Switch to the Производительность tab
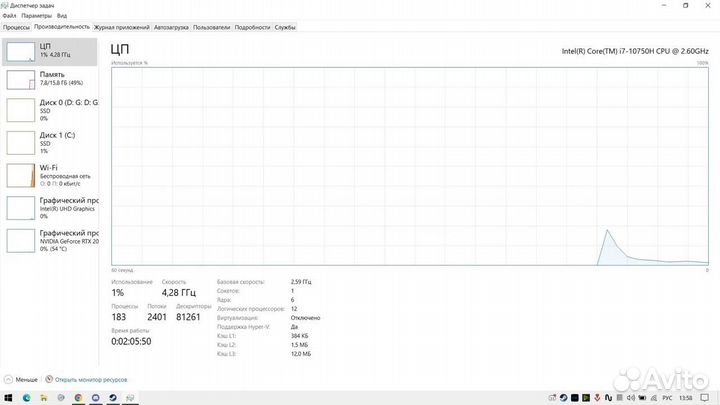Screen dimensions: 720x405 click(62, 27)
